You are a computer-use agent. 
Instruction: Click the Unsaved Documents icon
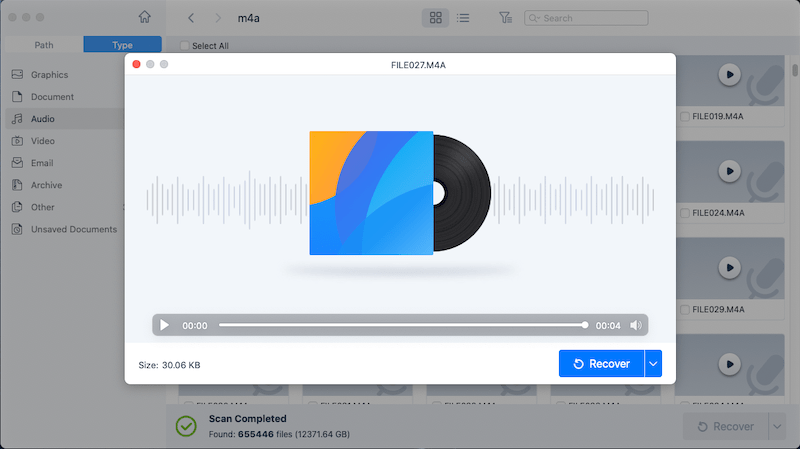coord(17,229)
